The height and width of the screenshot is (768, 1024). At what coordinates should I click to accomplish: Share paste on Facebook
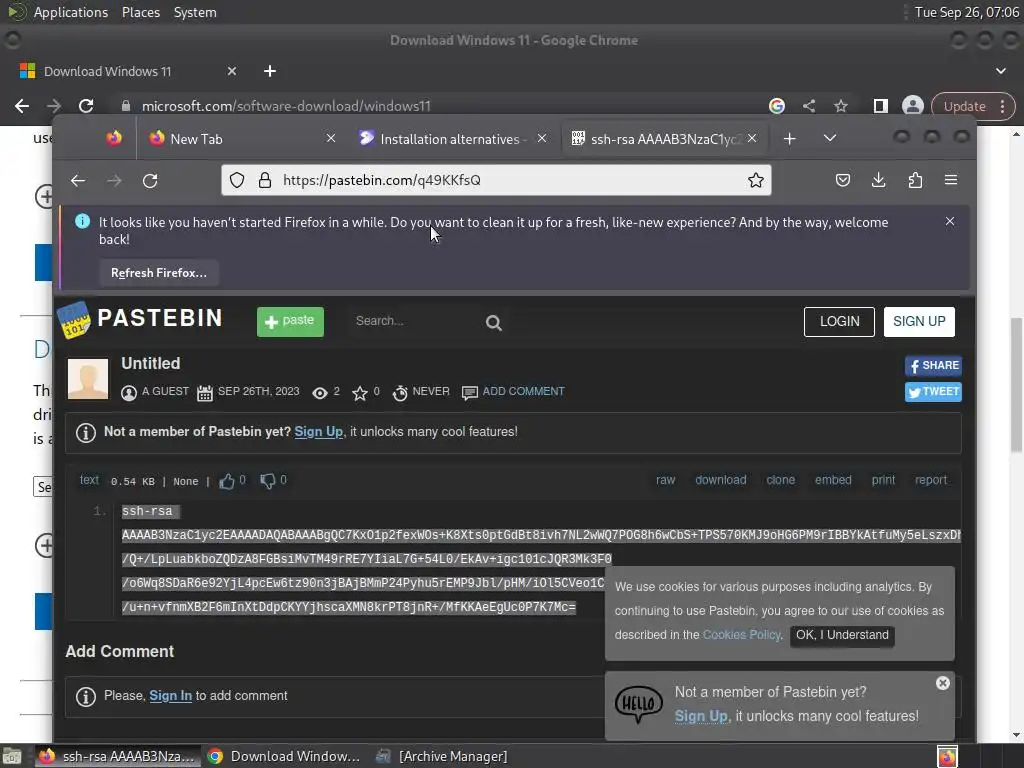(933, 366)
